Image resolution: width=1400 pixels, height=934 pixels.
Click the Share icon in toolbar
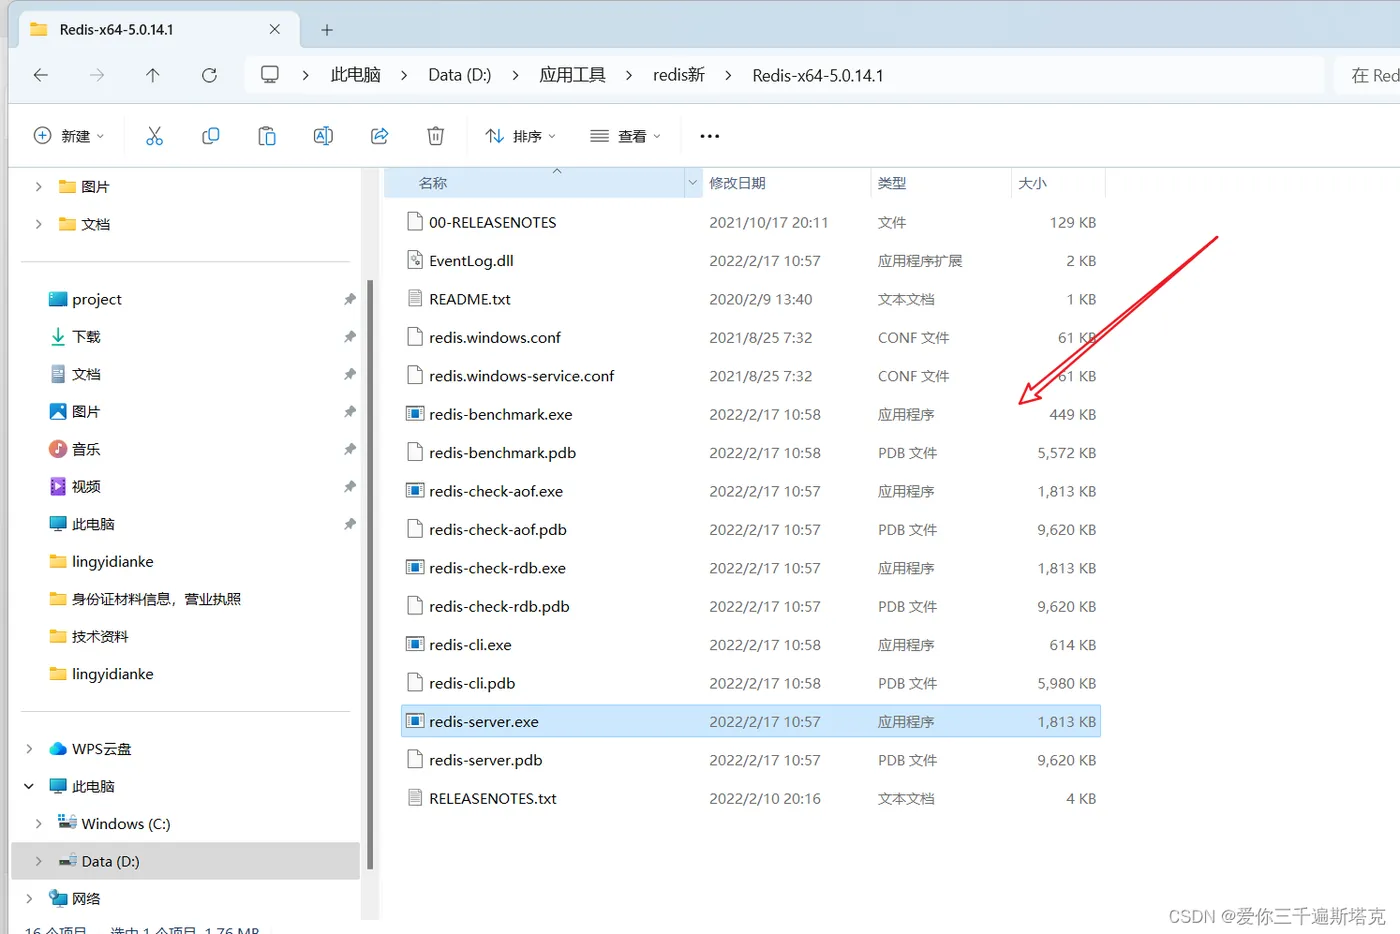click(x=380, y=136)
